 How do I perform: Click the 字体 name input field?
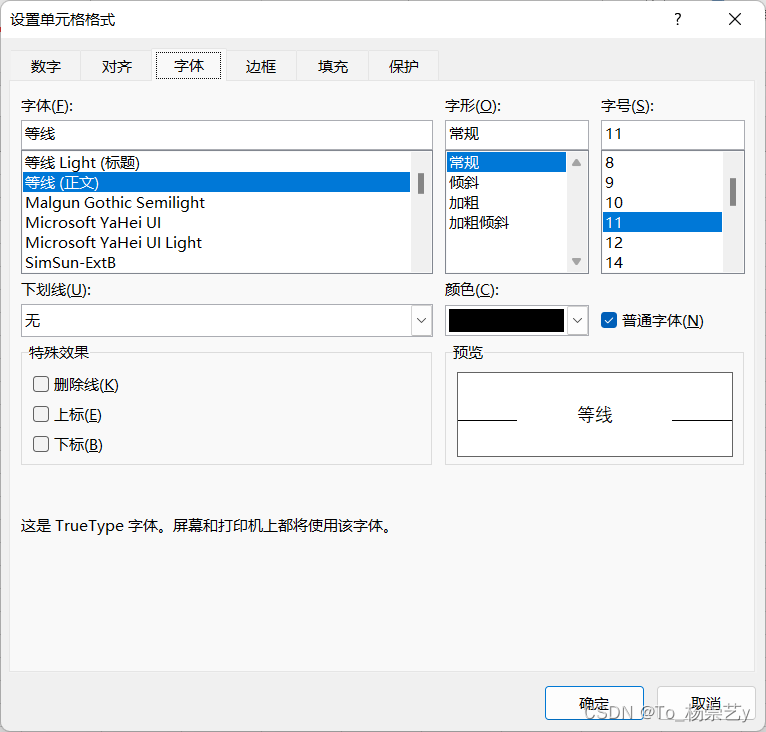tap(227, 134)
